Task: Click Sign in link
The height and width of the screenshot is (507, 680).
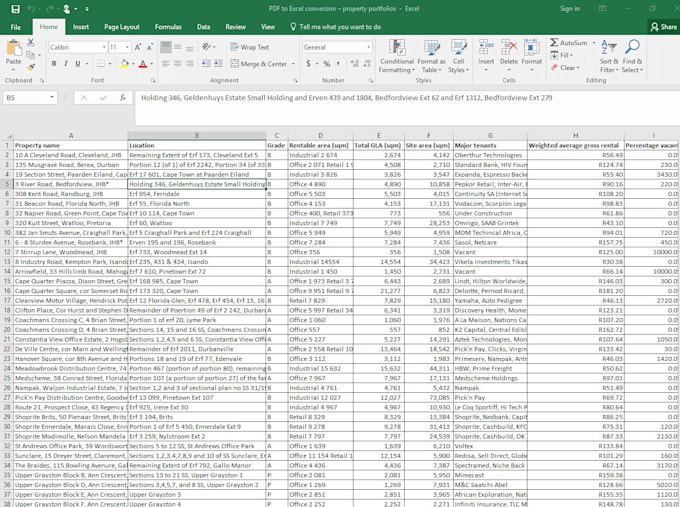Action: (x=569, y=9)
